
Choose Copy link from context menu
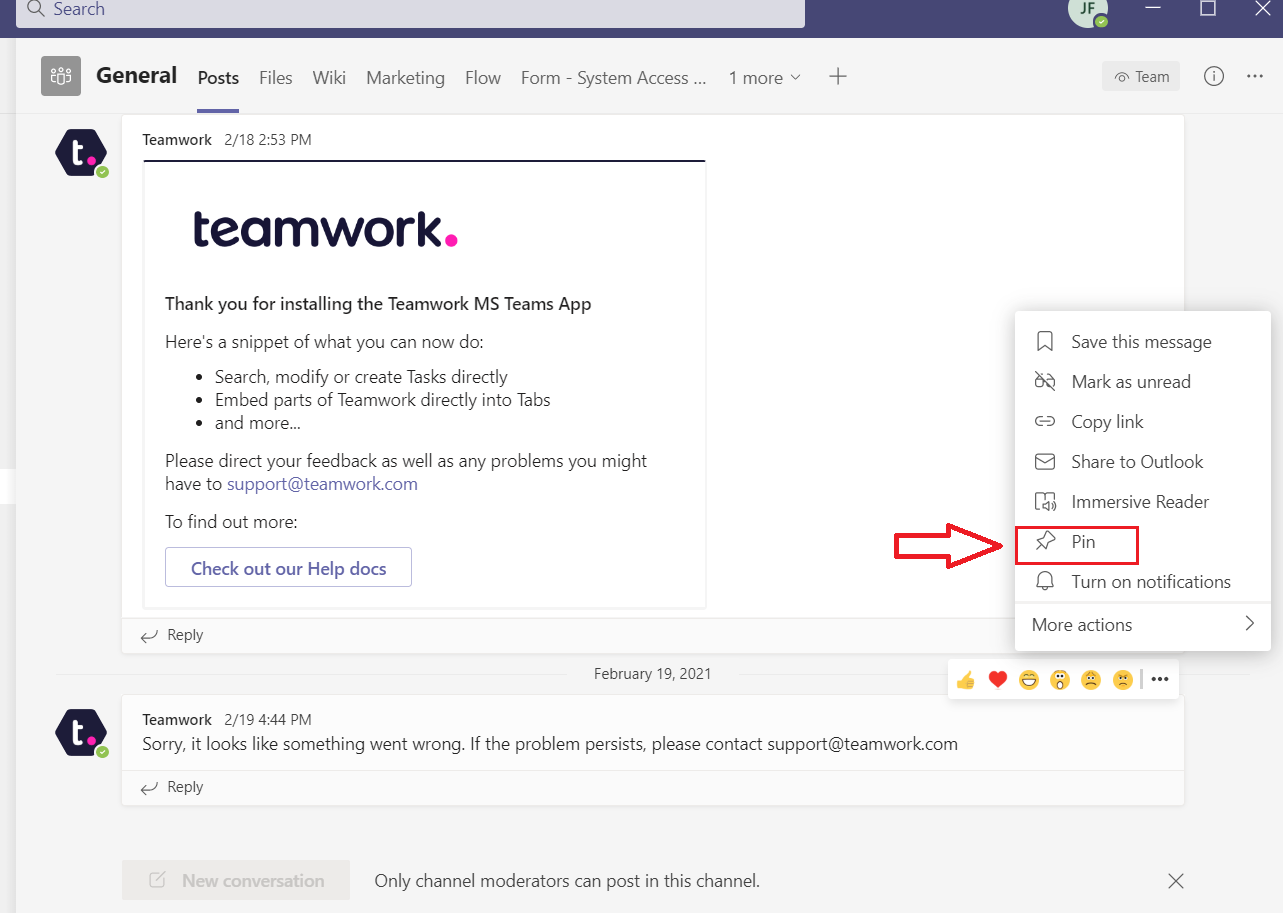pos(1142,421)
